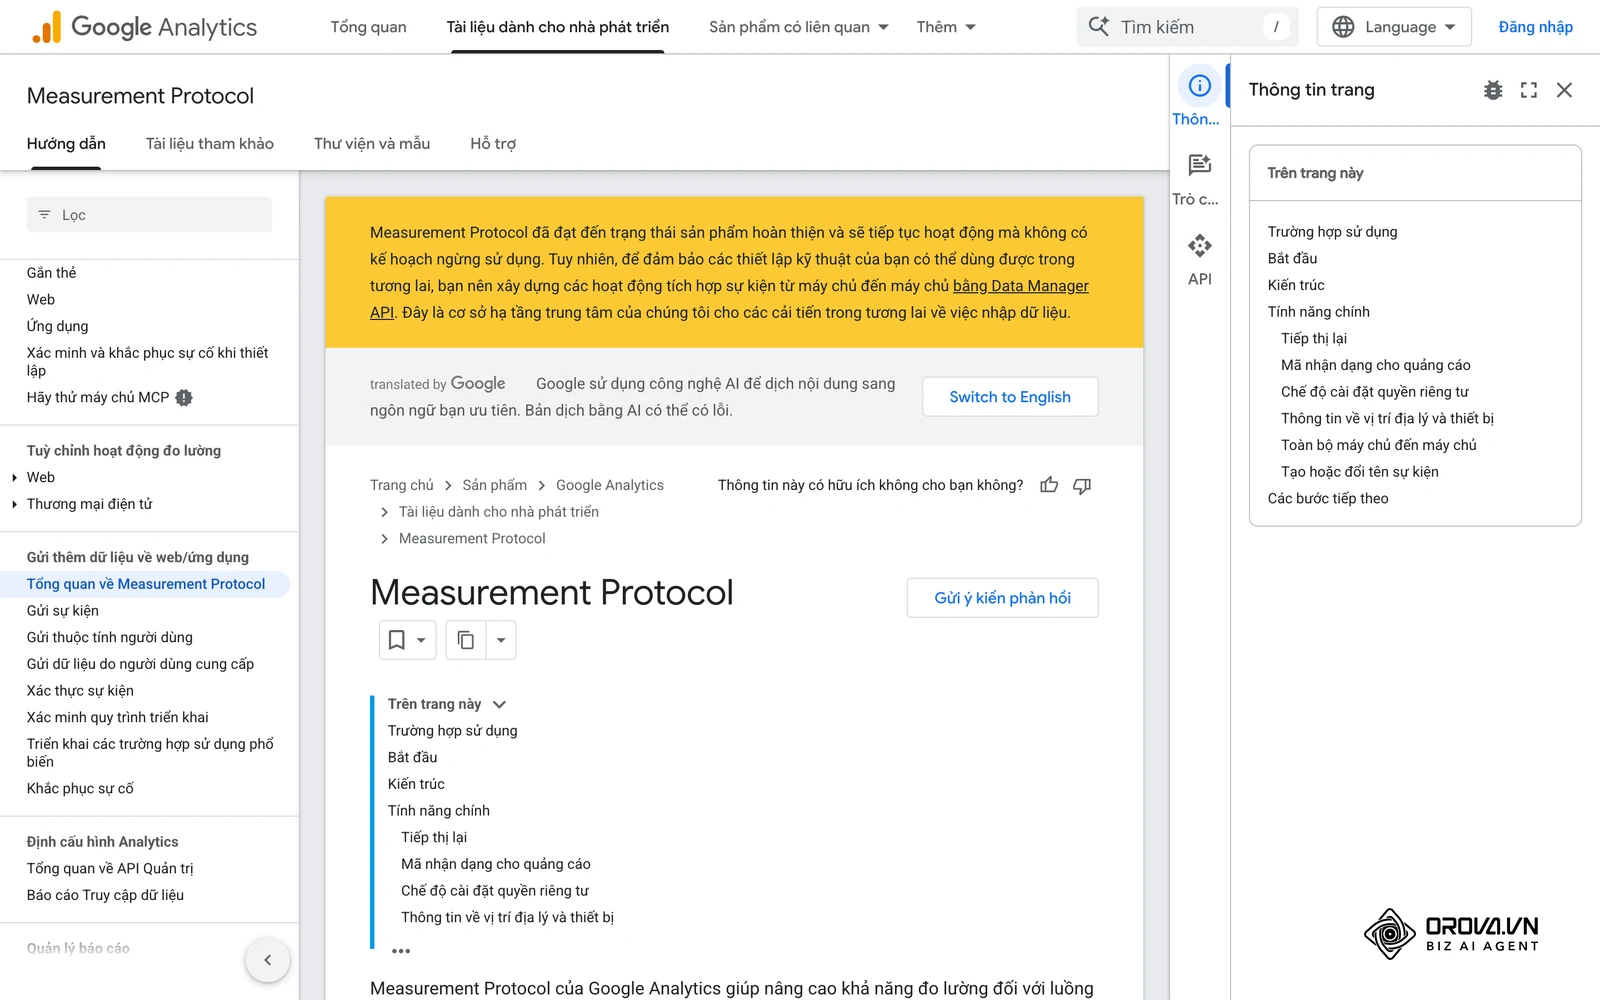Expand the Web tree item
The image size is (1600, 1000).
point(14,478)
